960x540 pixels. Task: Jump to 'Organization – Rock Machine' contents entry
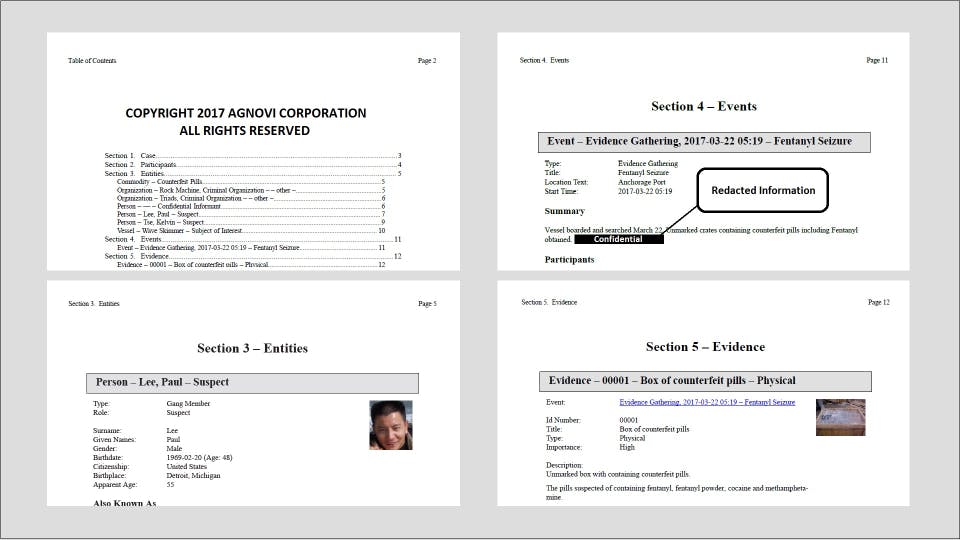(x=251, y=190)
